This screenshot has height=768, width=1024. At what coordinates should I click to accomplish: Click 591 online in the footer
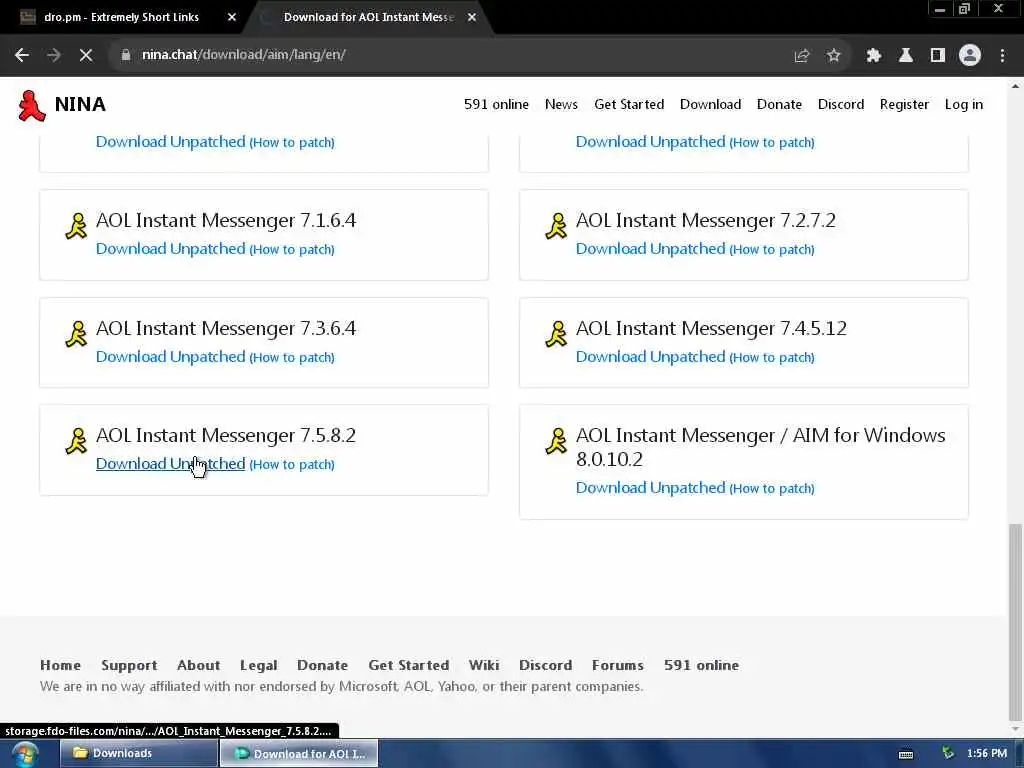701,665
